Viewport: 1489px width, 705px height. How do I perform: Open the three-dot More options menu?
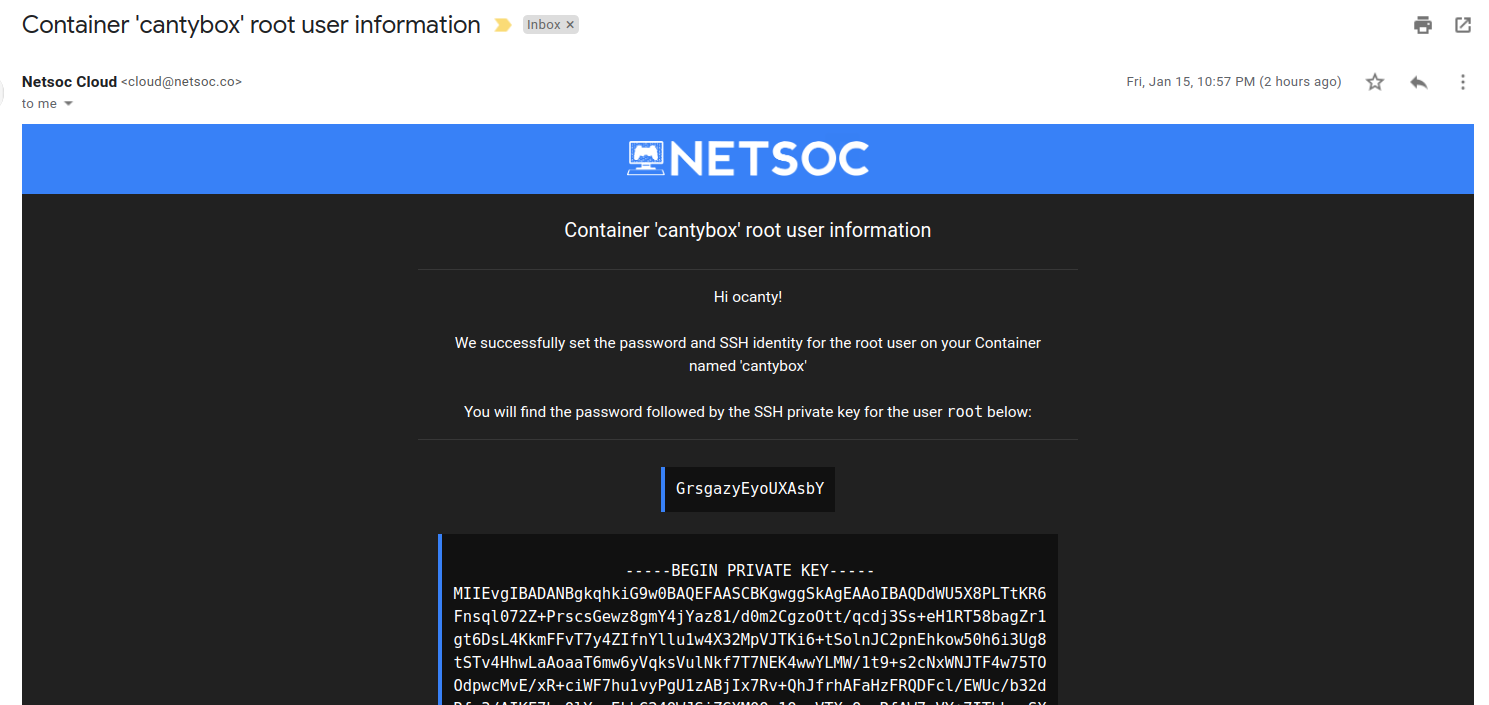[1463, 82]
